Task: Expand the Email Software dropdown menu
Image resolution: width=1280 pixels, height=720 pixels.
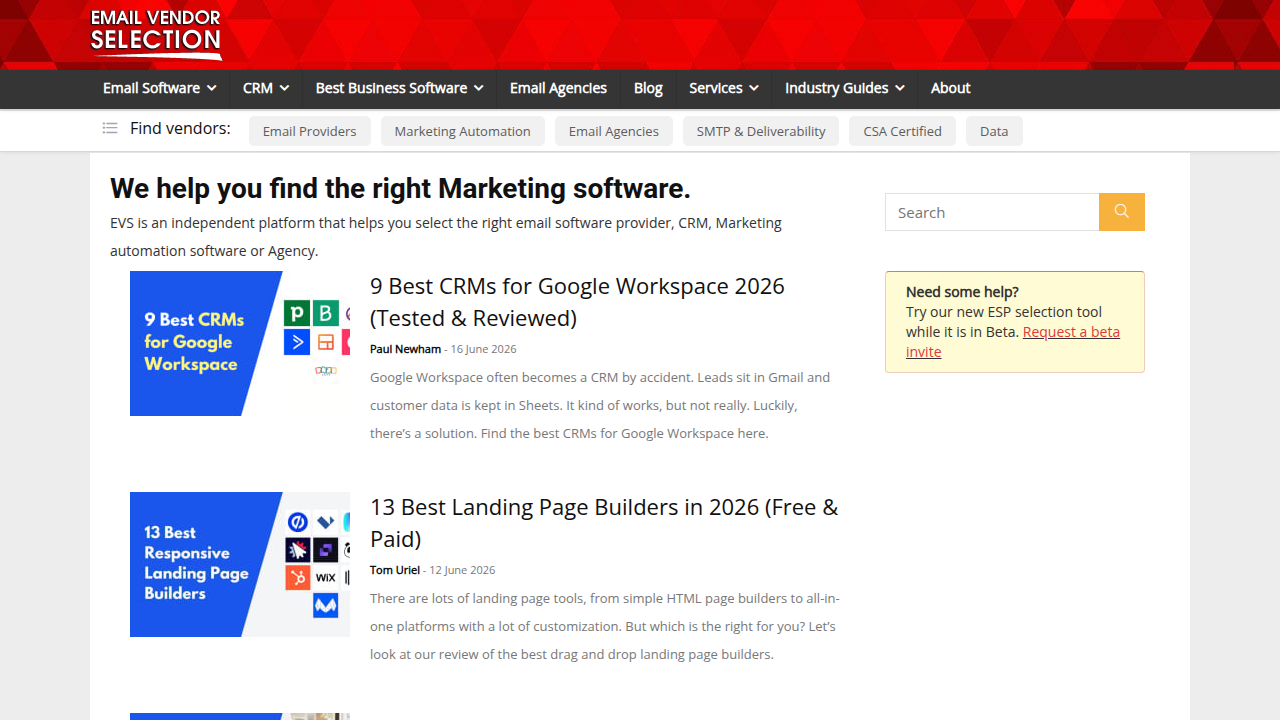Action: click(x=160, y=88)
